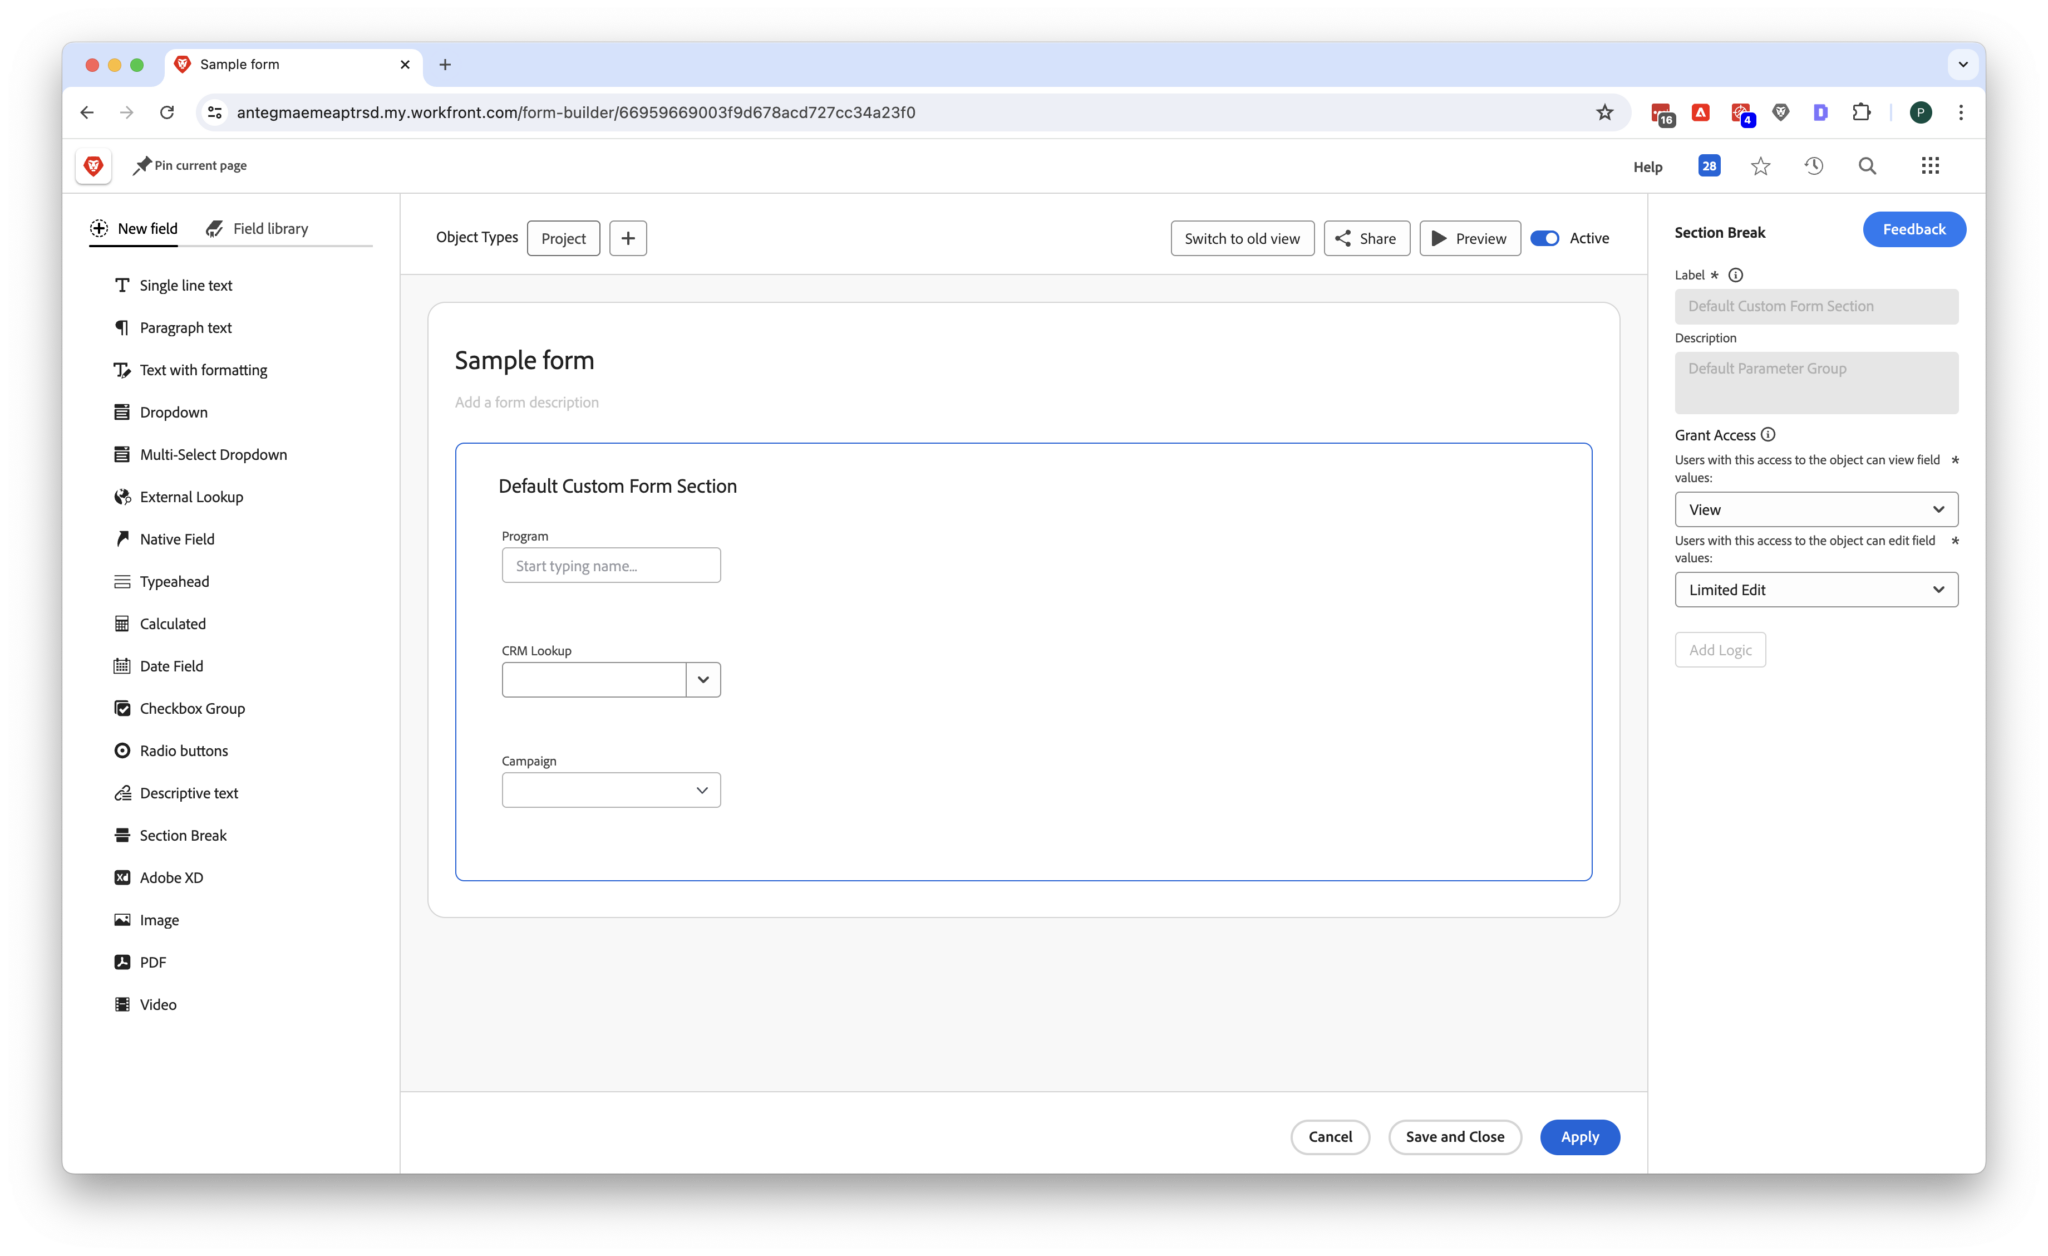The image size is (2048, 1256).
Task: Click Save and Close
Action: (x=1455, y=1137)
